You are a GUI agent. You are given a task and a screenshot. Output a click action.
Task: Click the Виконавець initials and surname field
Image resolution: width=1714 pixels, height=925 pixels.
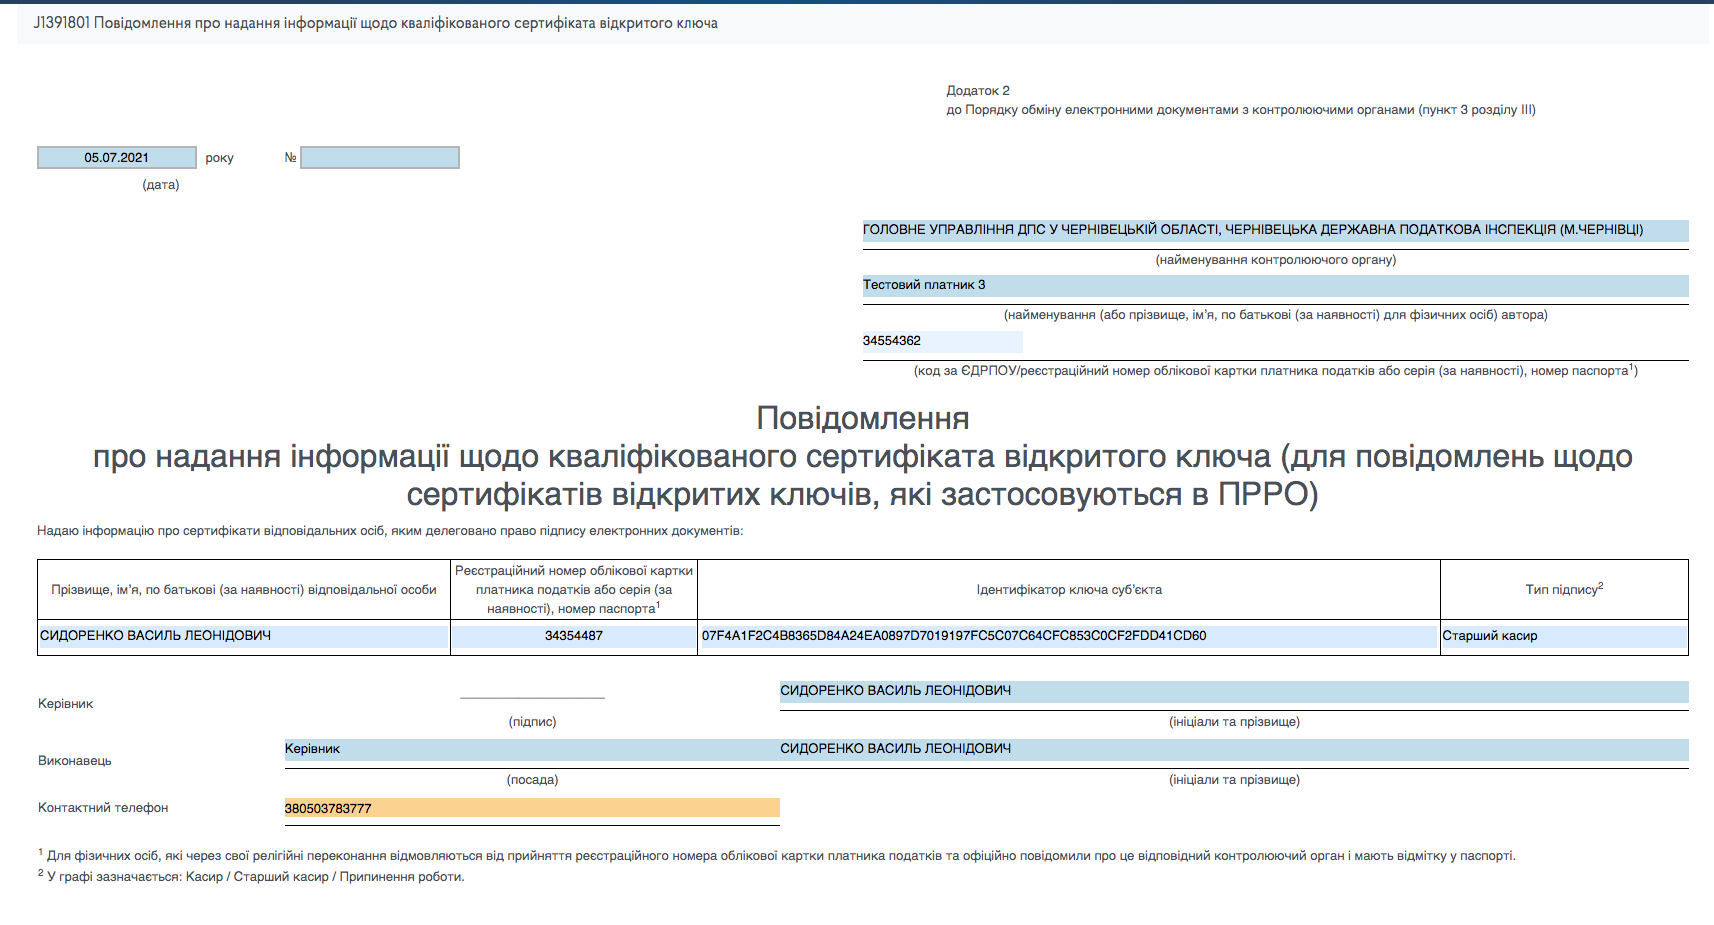[x=1233, y=749]
